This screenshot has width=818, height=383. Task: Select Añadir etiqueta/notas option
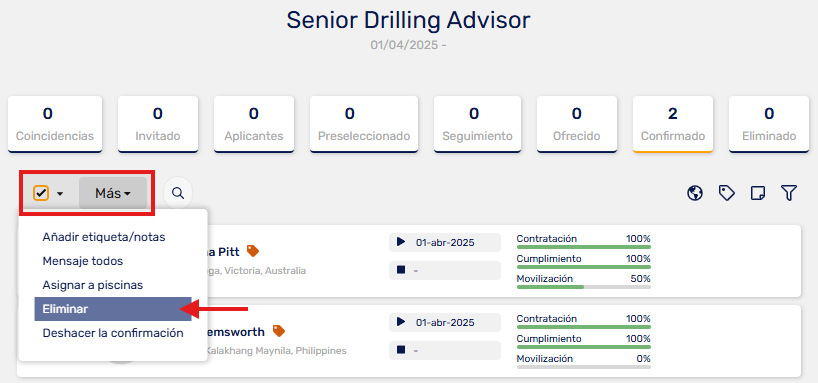pyautogui.click(x=104, y=237)
